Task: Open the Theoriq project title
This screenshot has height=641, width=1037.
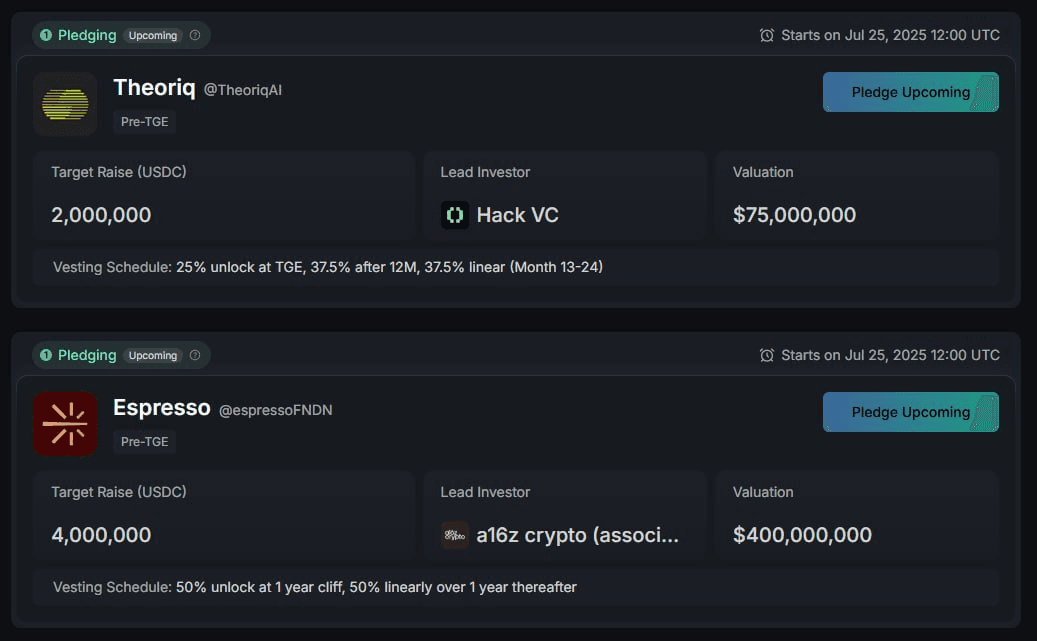Action: click(154, 87)
